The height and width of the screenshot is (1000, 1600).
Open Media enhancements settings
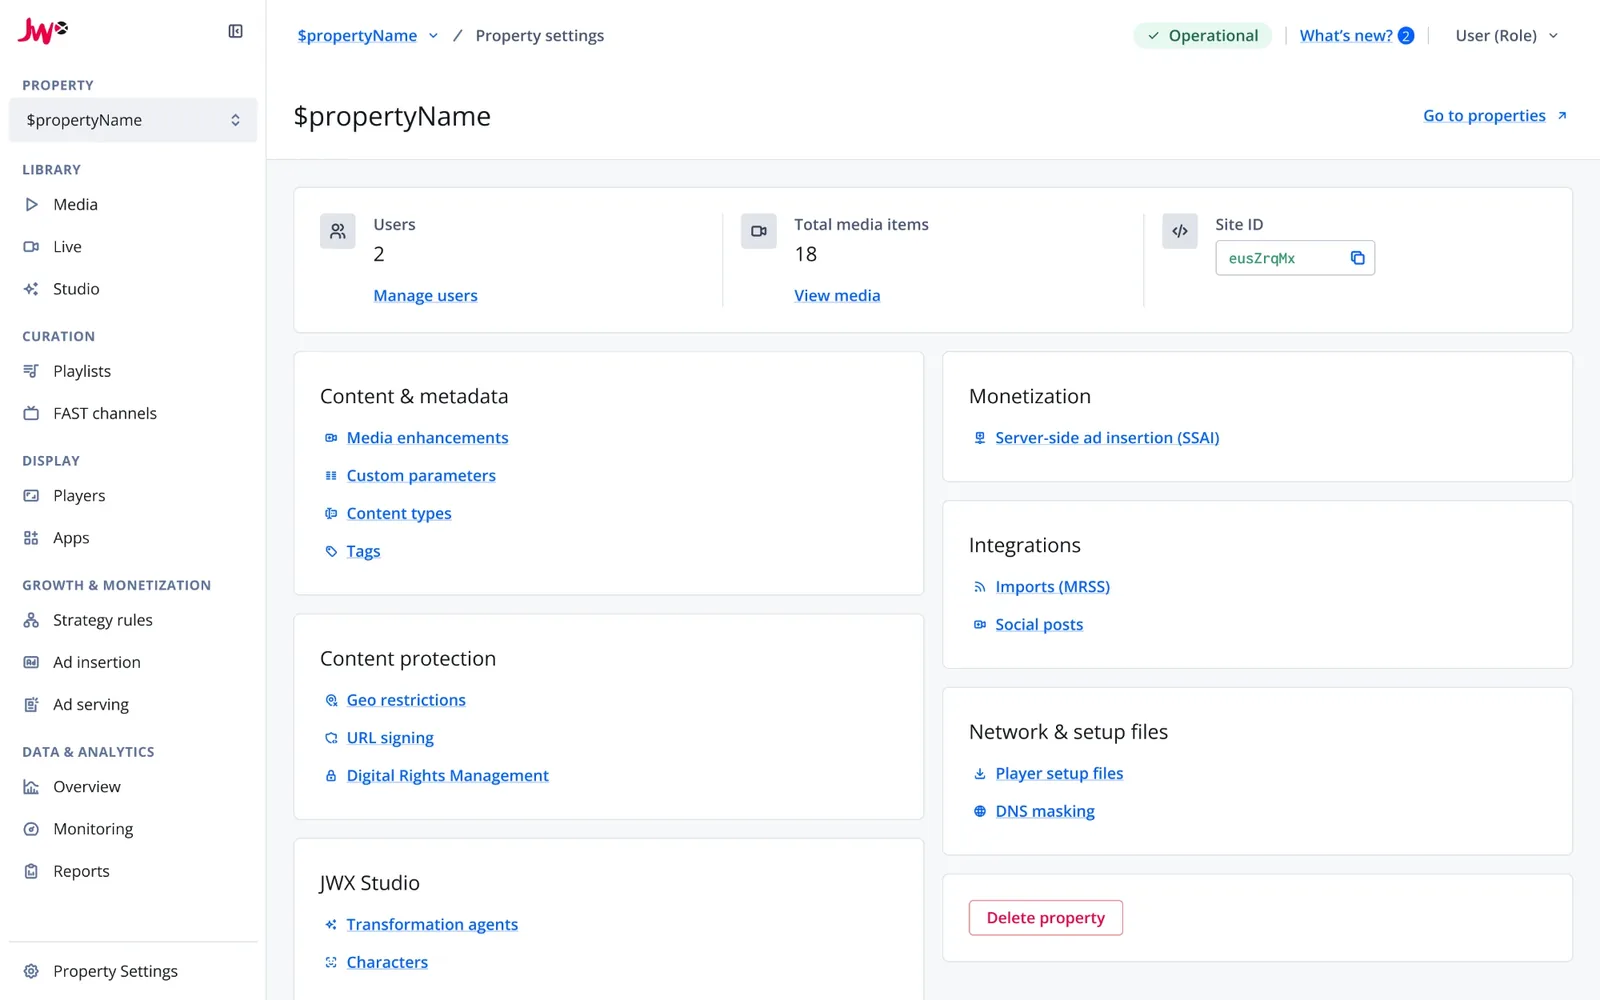point(427,438)
